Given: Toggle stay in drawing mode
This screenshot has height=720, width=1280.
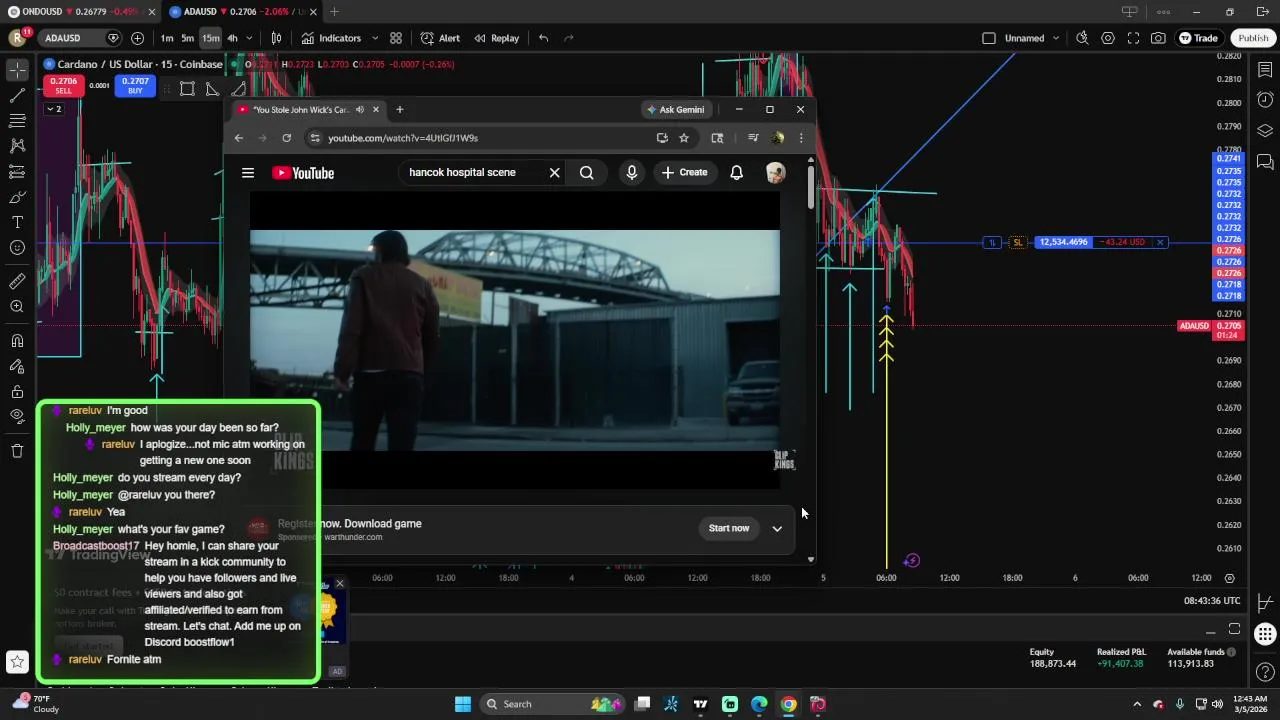Looking at the screenshot, I should tap(17, 366).
